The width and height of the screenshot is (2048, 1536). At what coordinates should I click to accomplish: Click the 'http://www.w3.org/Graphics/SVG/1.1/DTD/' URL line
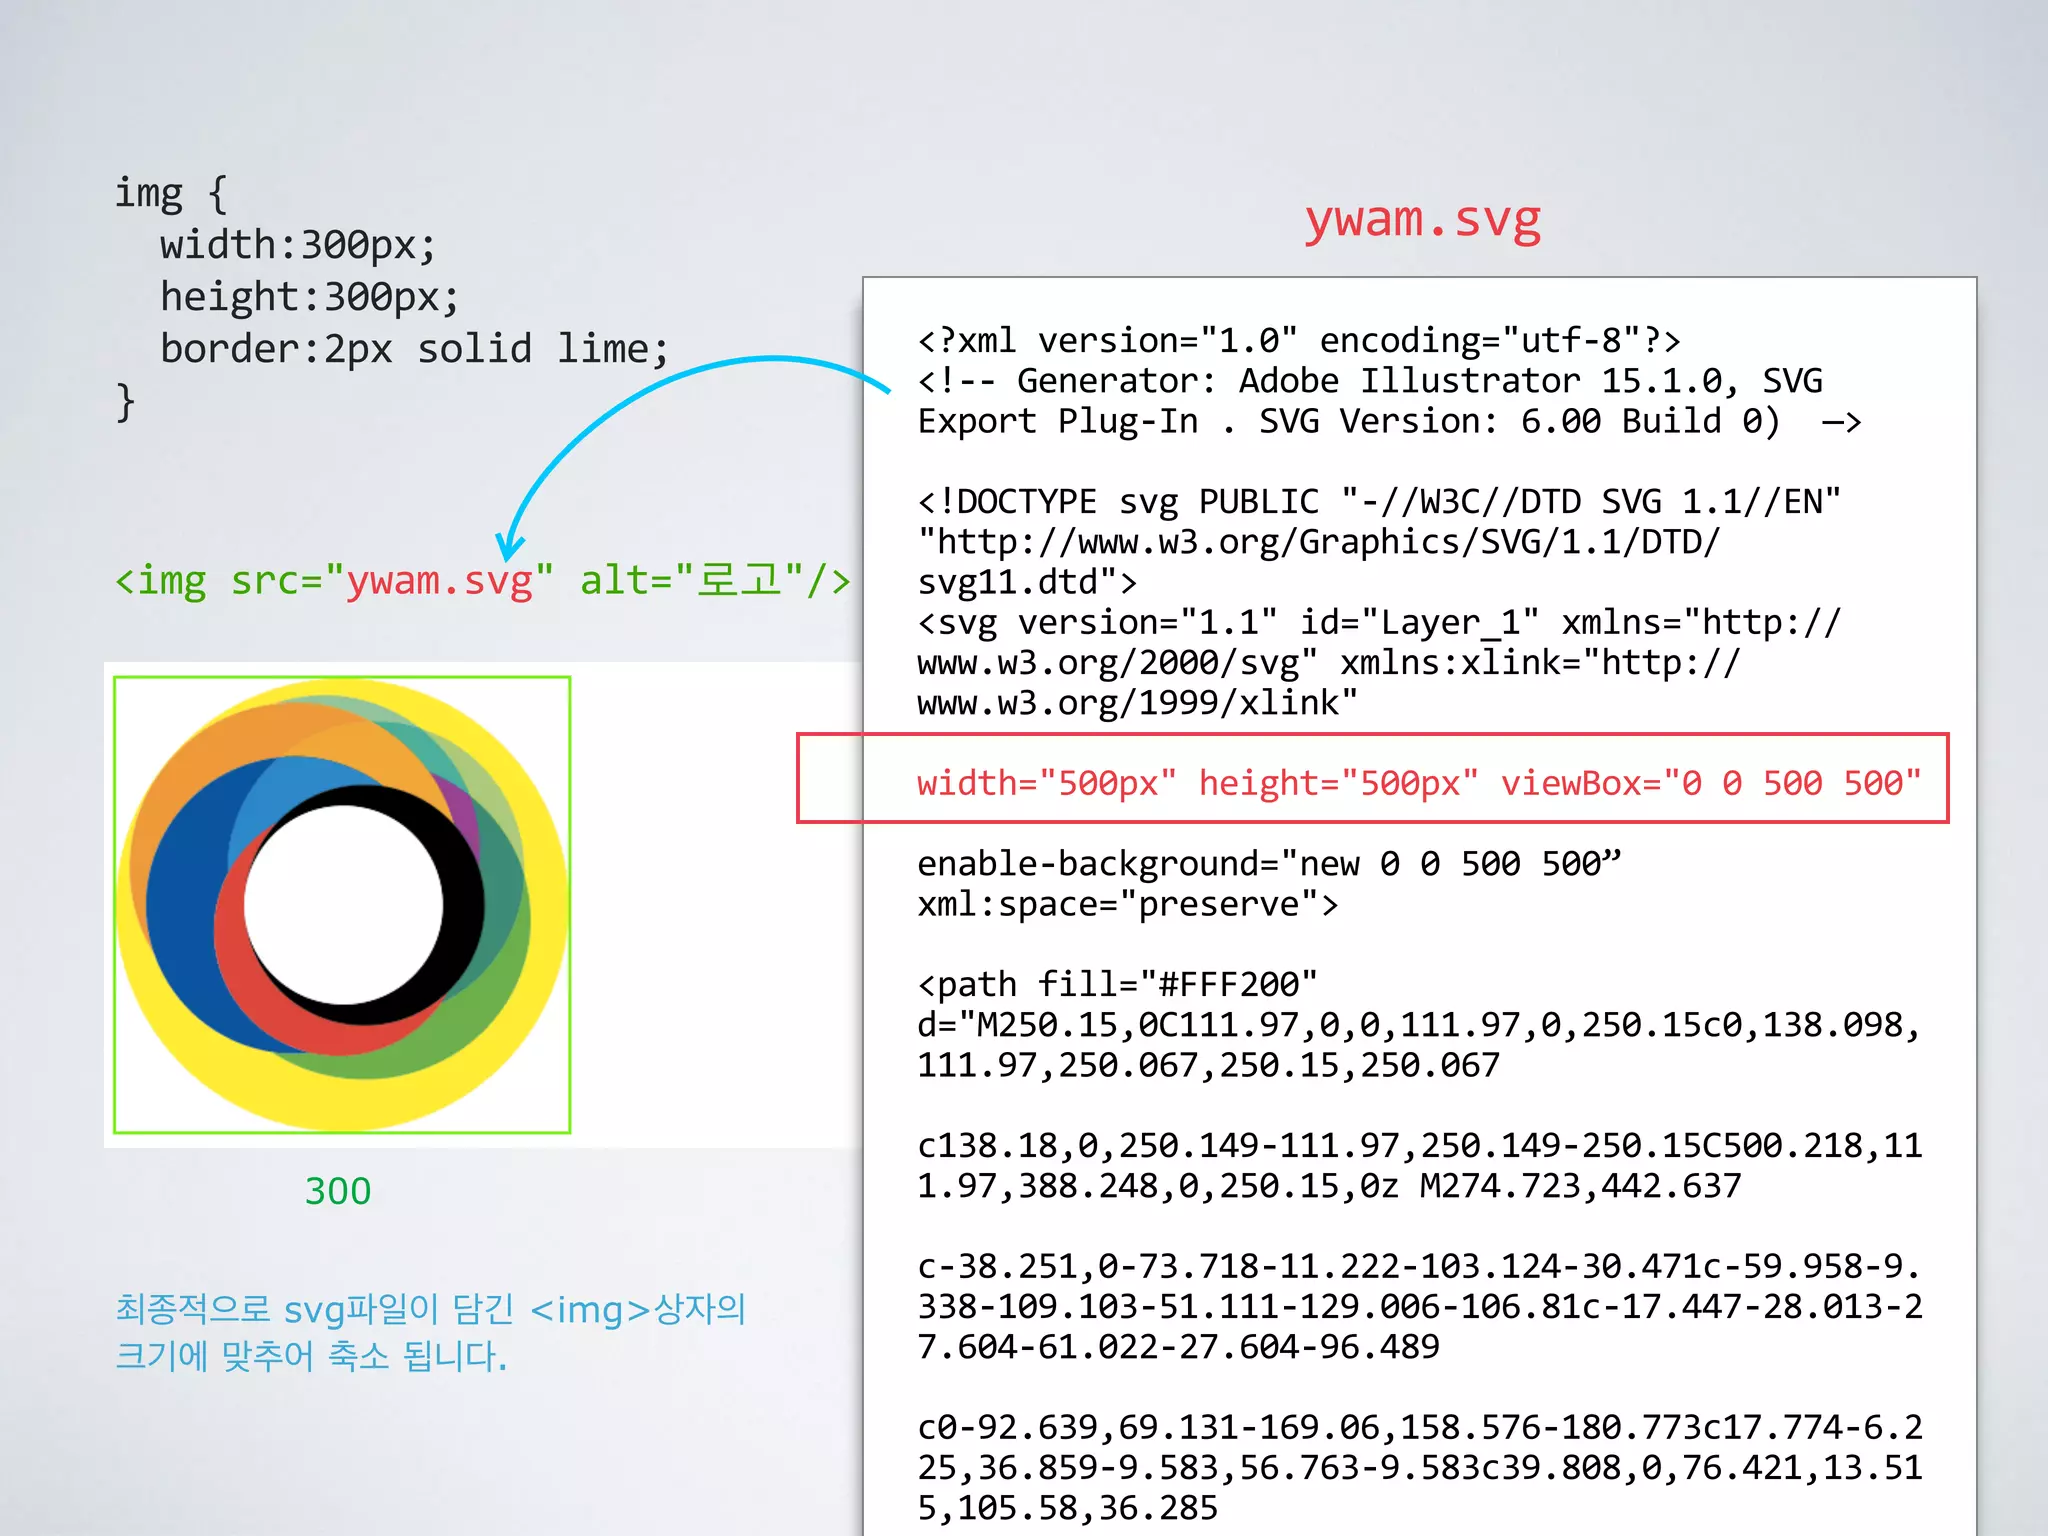1319,542
